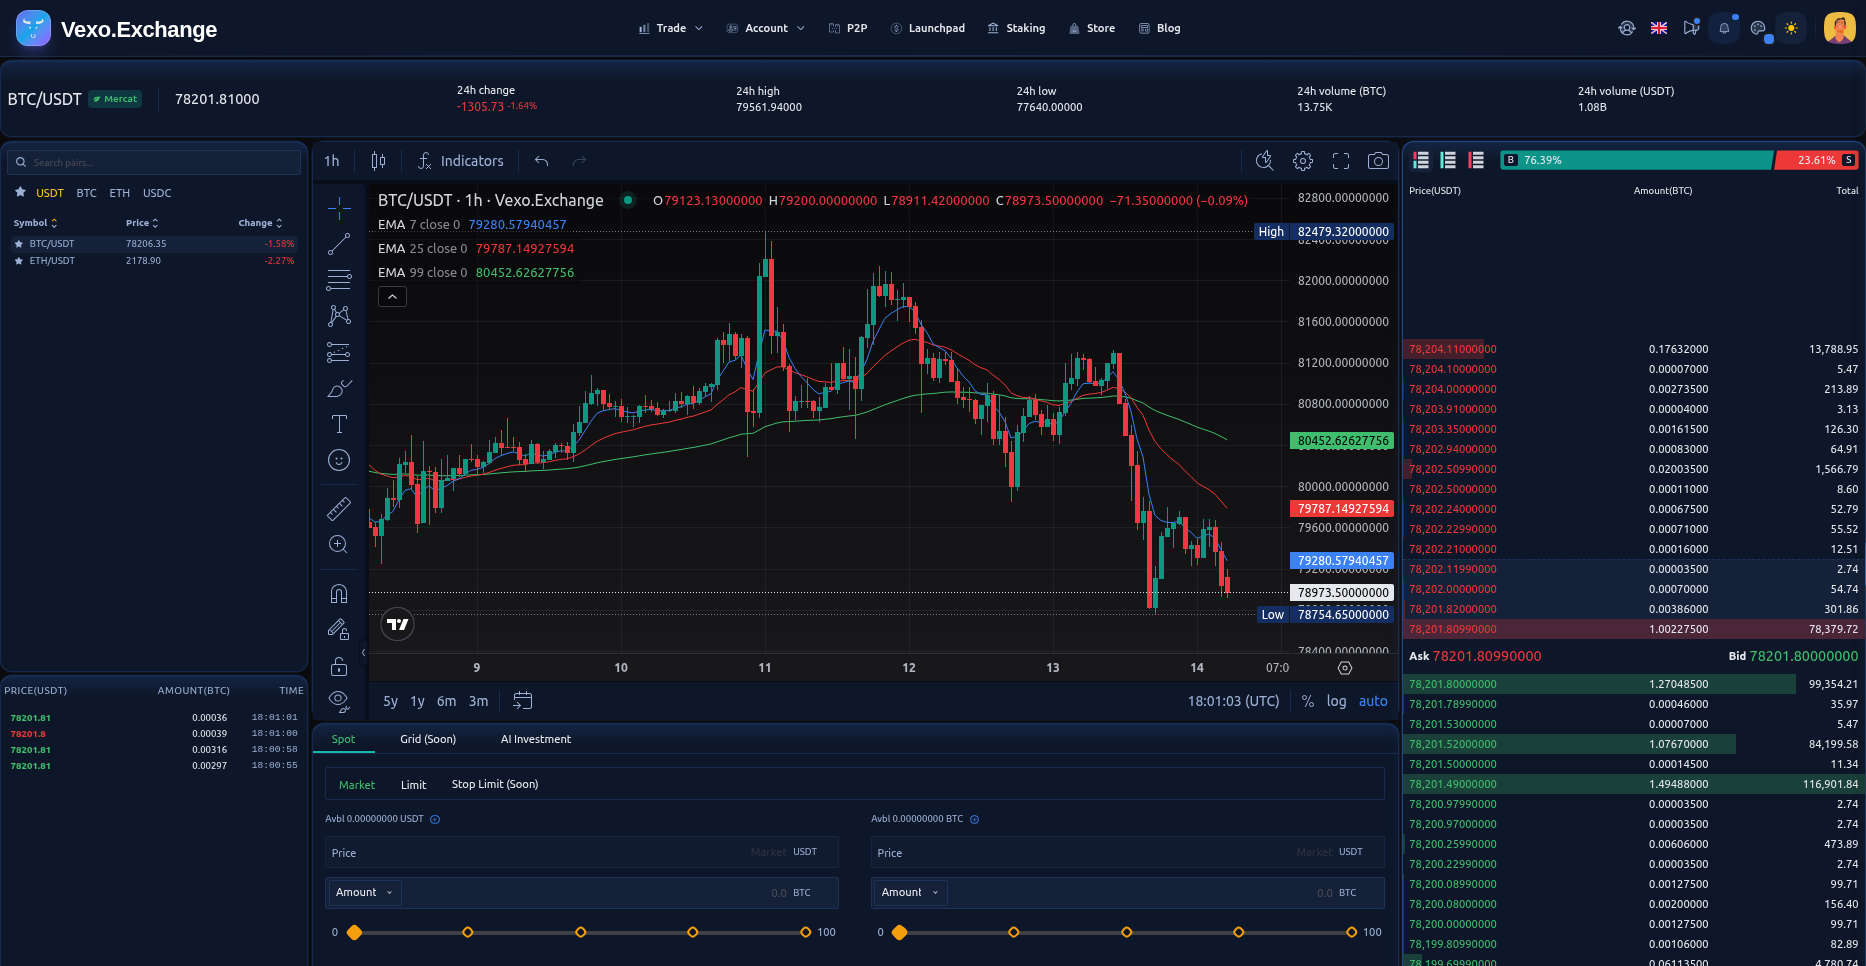Open chart type candlestick selector
The height and width of the screenshot is (966, 1866).
coord(378,161)
